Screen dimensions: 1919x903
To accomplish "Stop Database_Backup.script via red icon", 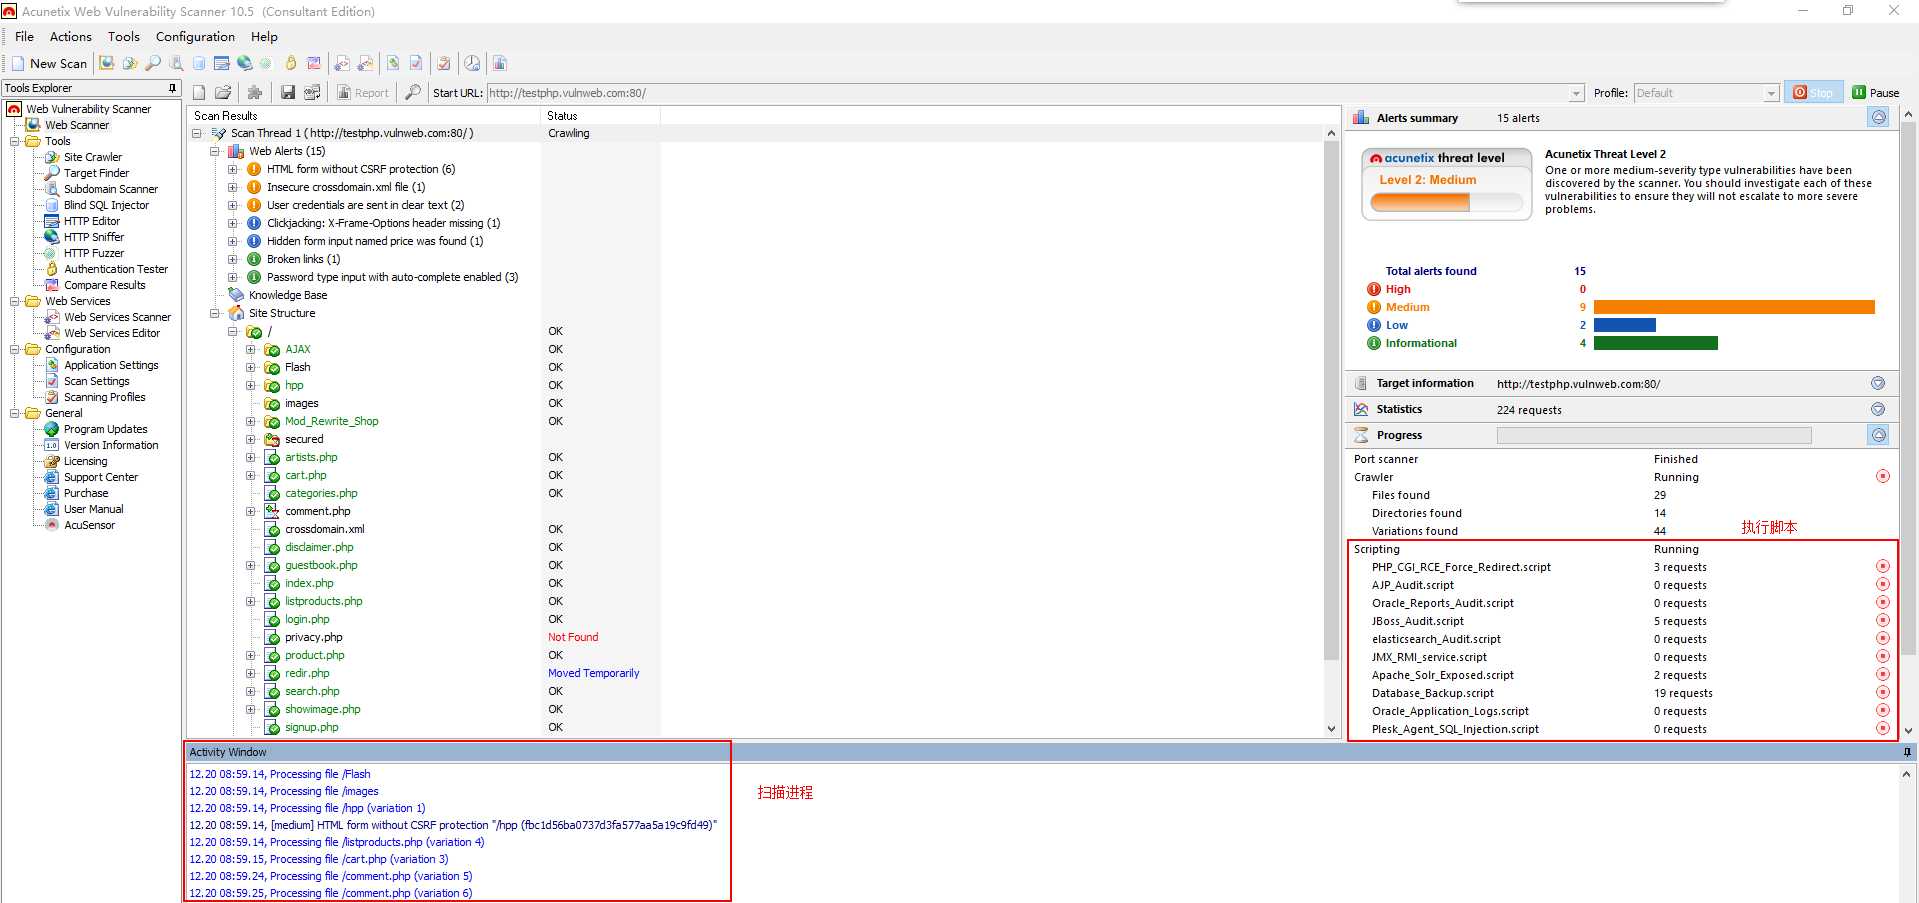I will coord(1883,693).
